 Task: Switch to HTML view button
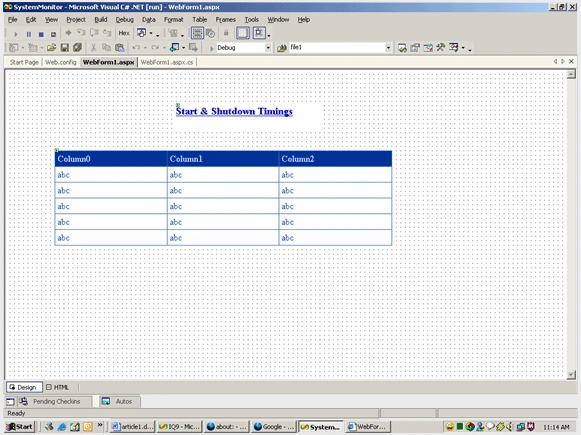click(57, 387)
